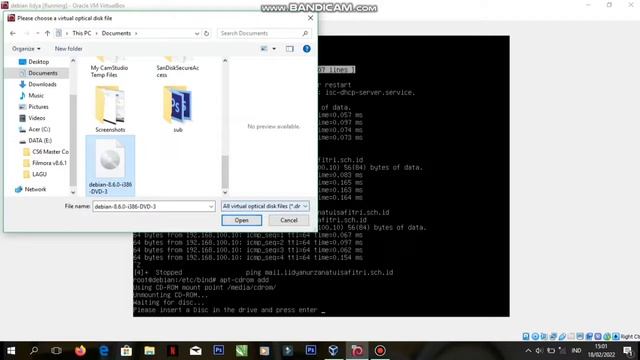Screen dimensions: 640x360
Task: Open the address bar history dropdown
Action: pos(197,33)
